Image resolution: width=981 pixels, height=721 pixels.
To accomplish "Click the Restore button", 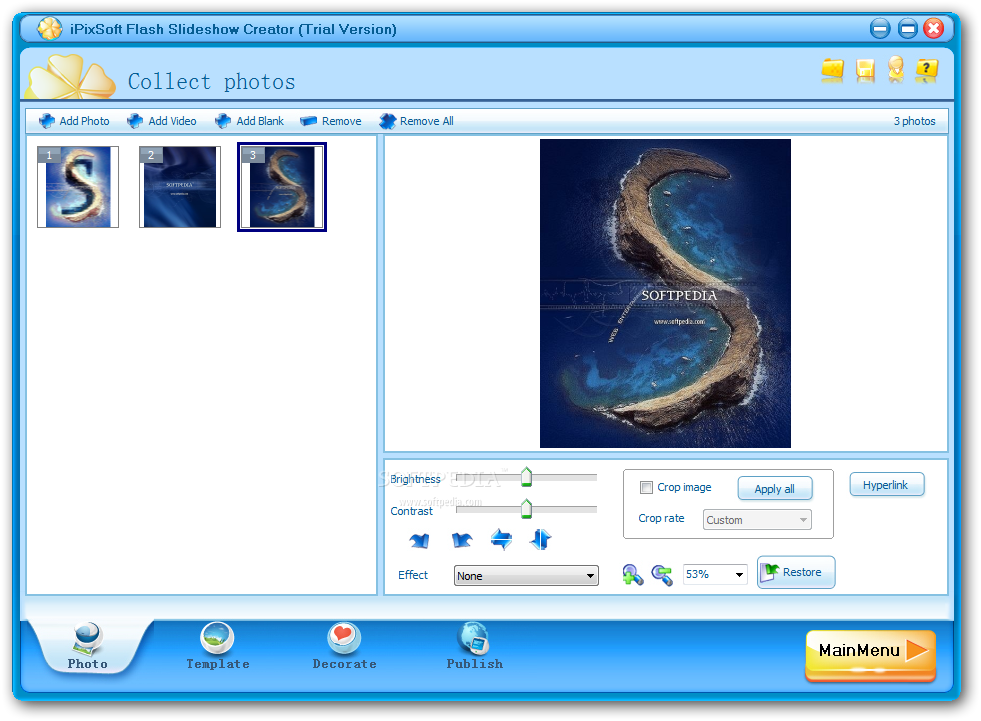I will (796, 572).
